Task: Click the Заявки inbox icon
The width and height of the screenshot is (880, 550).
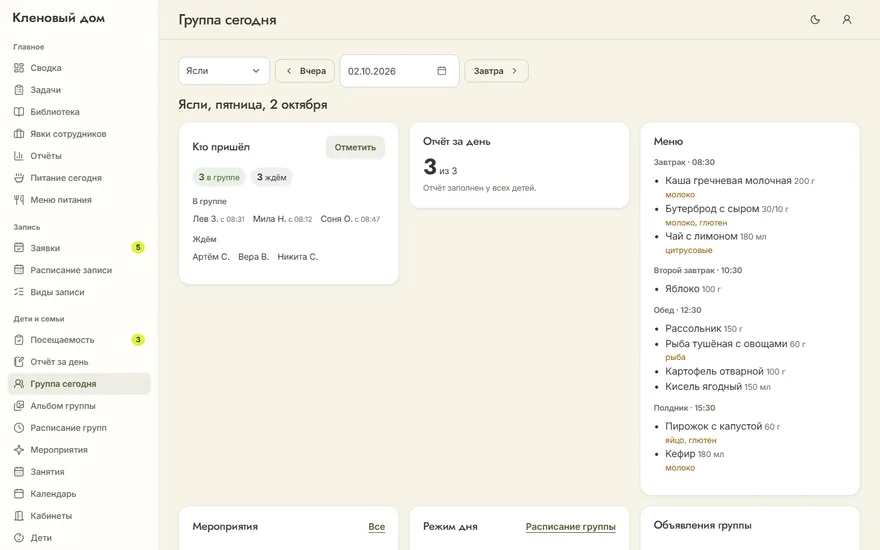Action: click(x=19, y=248)
